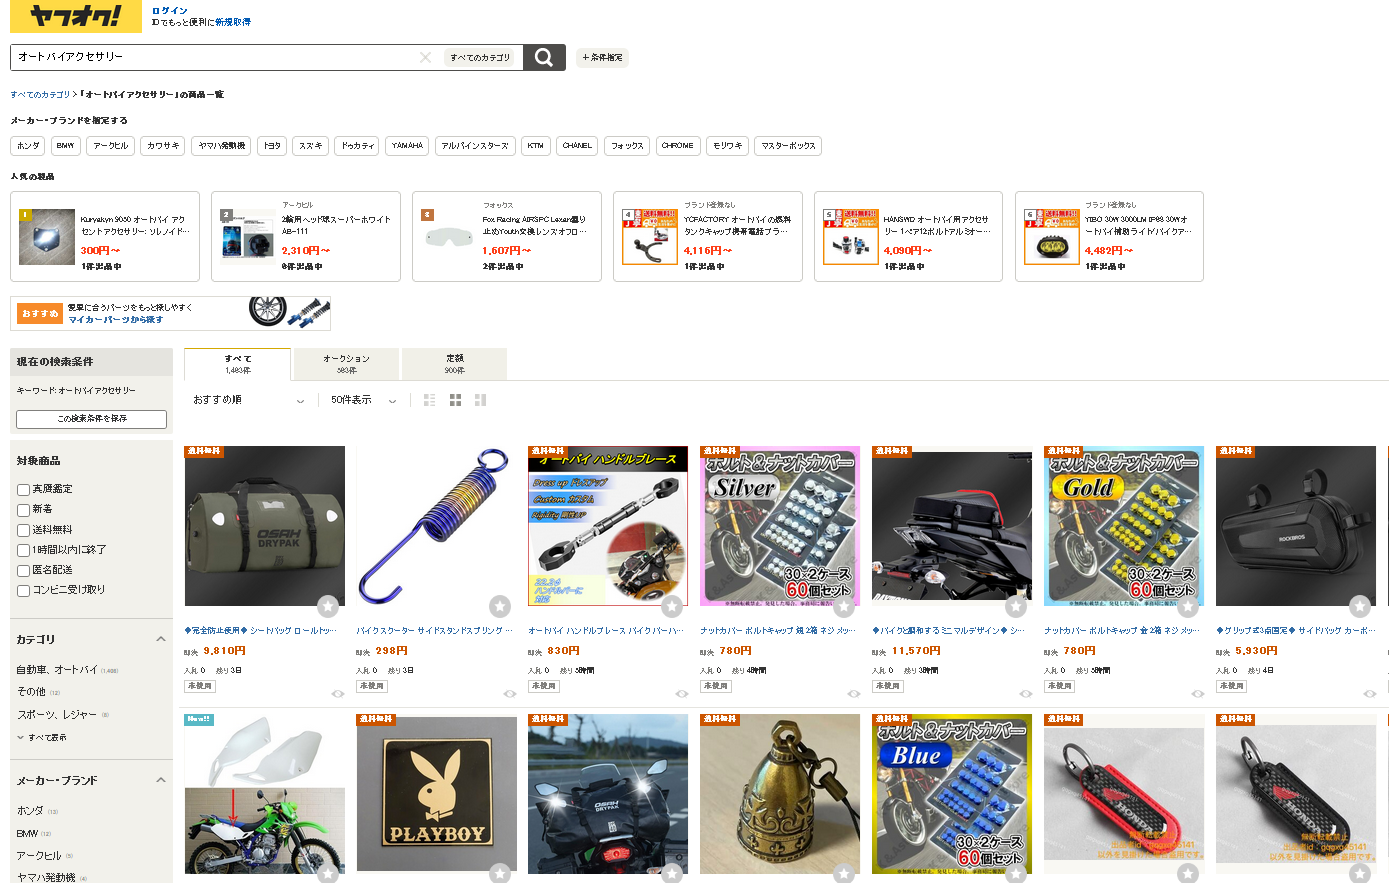
Task: Star the blue side stand spring item
Action: pyautogui.click(x=500, y=605)
